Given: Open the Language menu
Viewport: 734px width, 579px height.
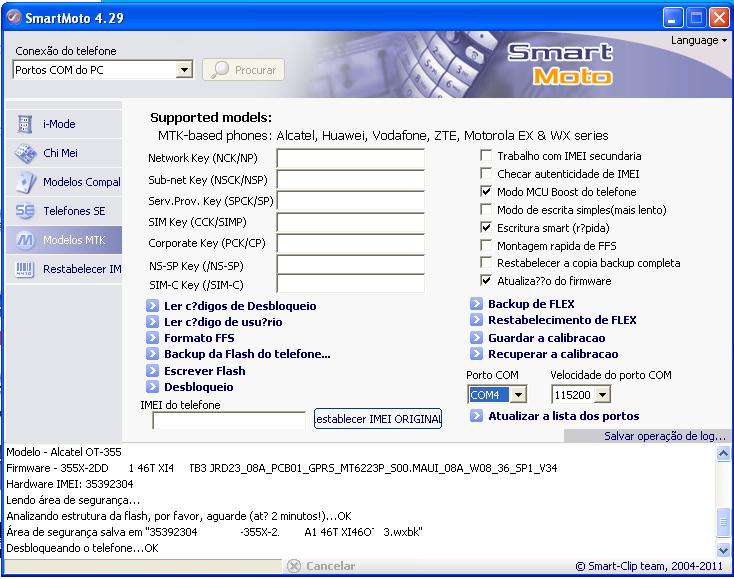Looking at the screenshot, I should click(x=698, y=41).
